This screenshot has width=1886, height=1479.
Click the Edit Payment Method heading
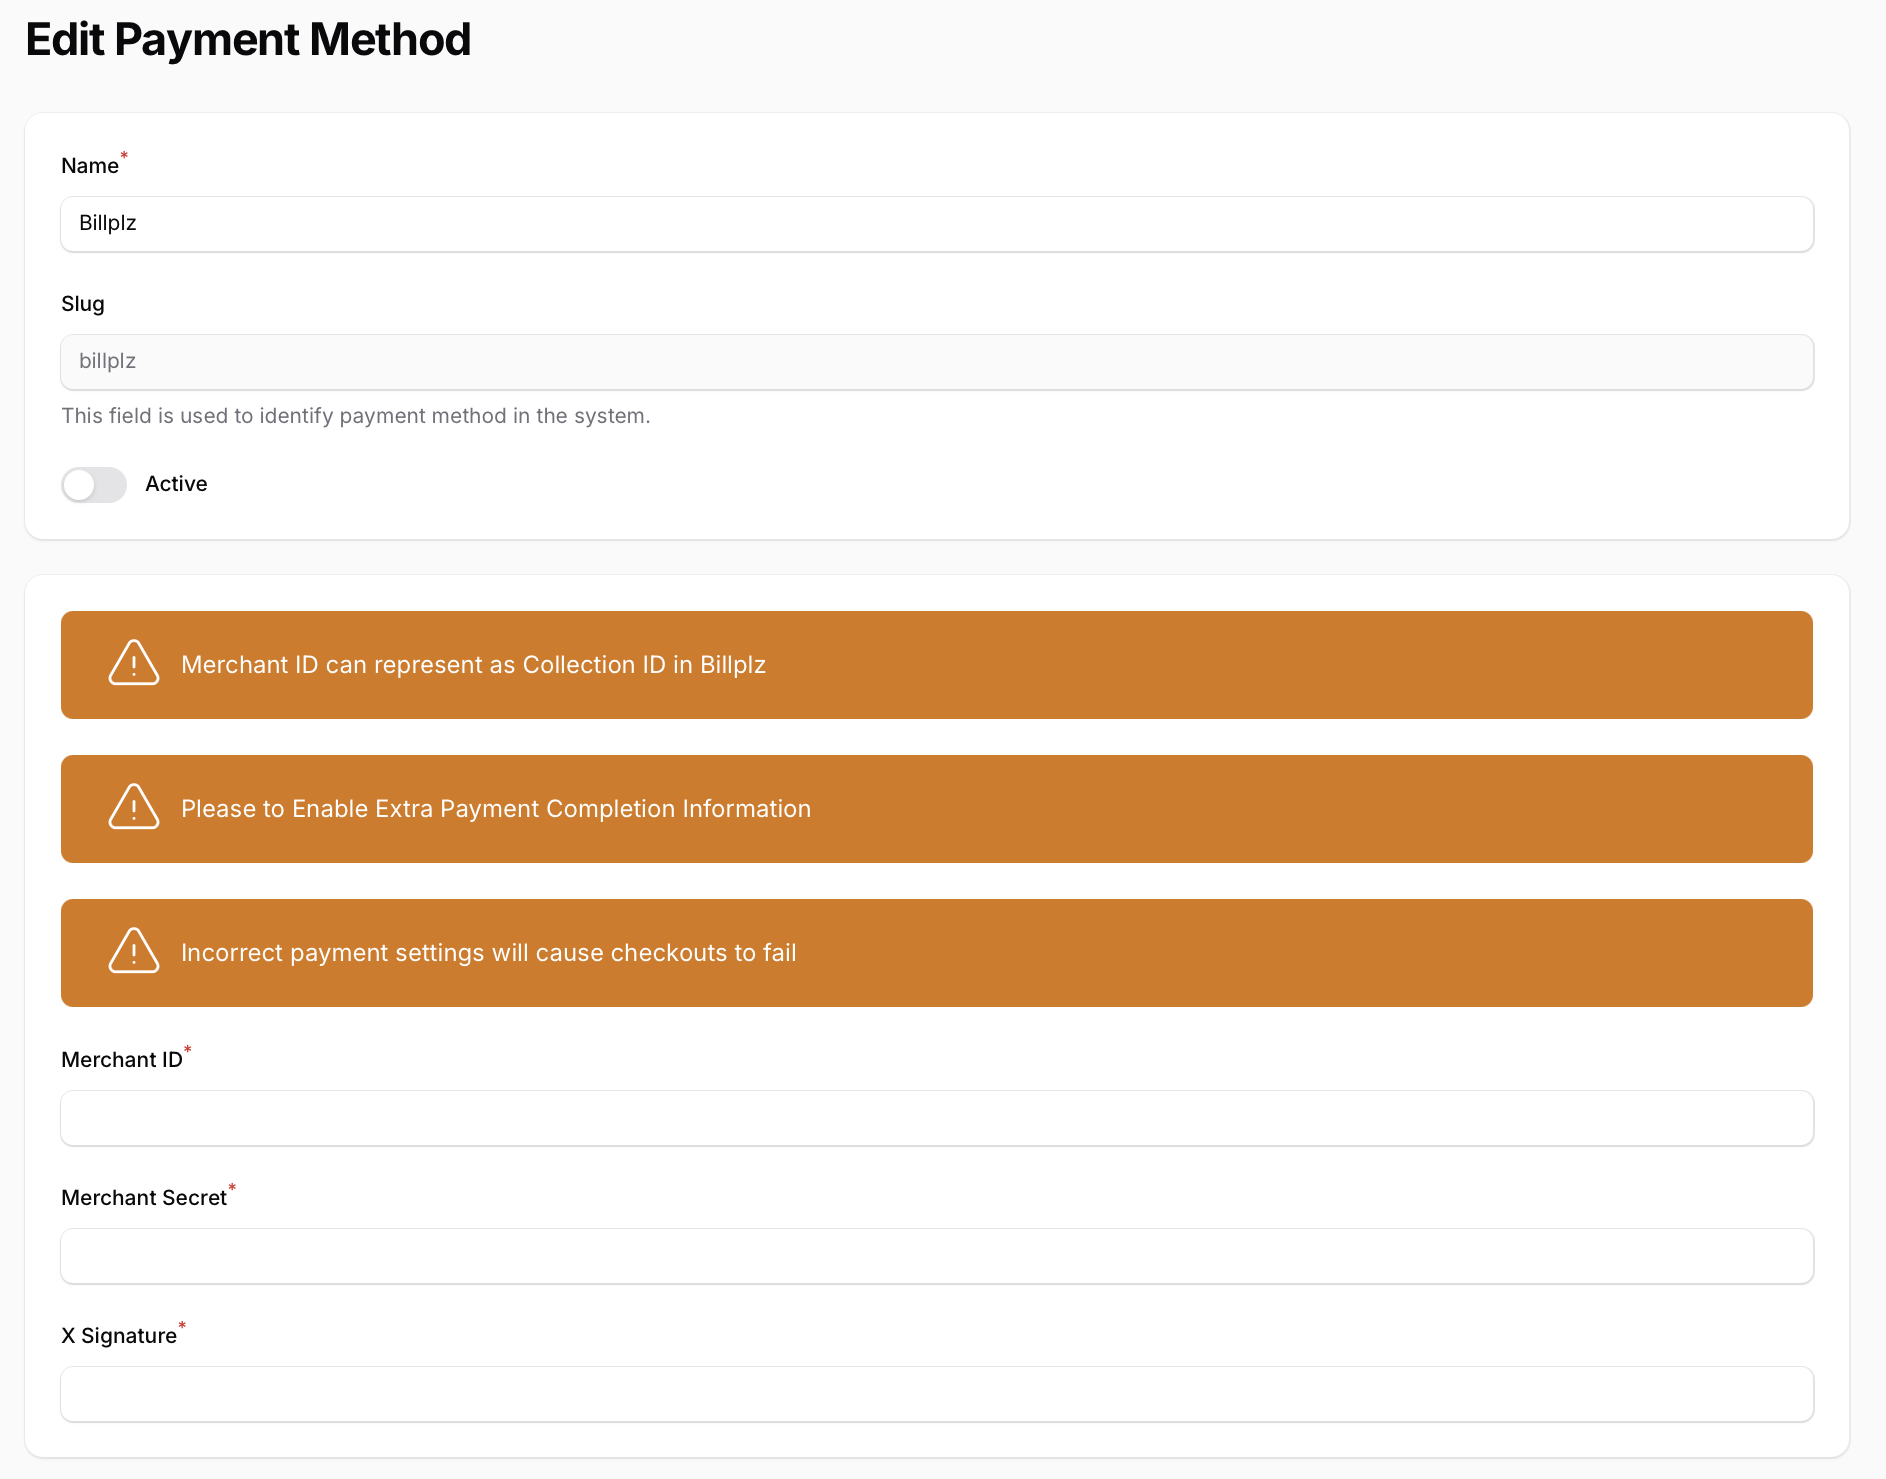pyautogui.click(x=248, y=40)
